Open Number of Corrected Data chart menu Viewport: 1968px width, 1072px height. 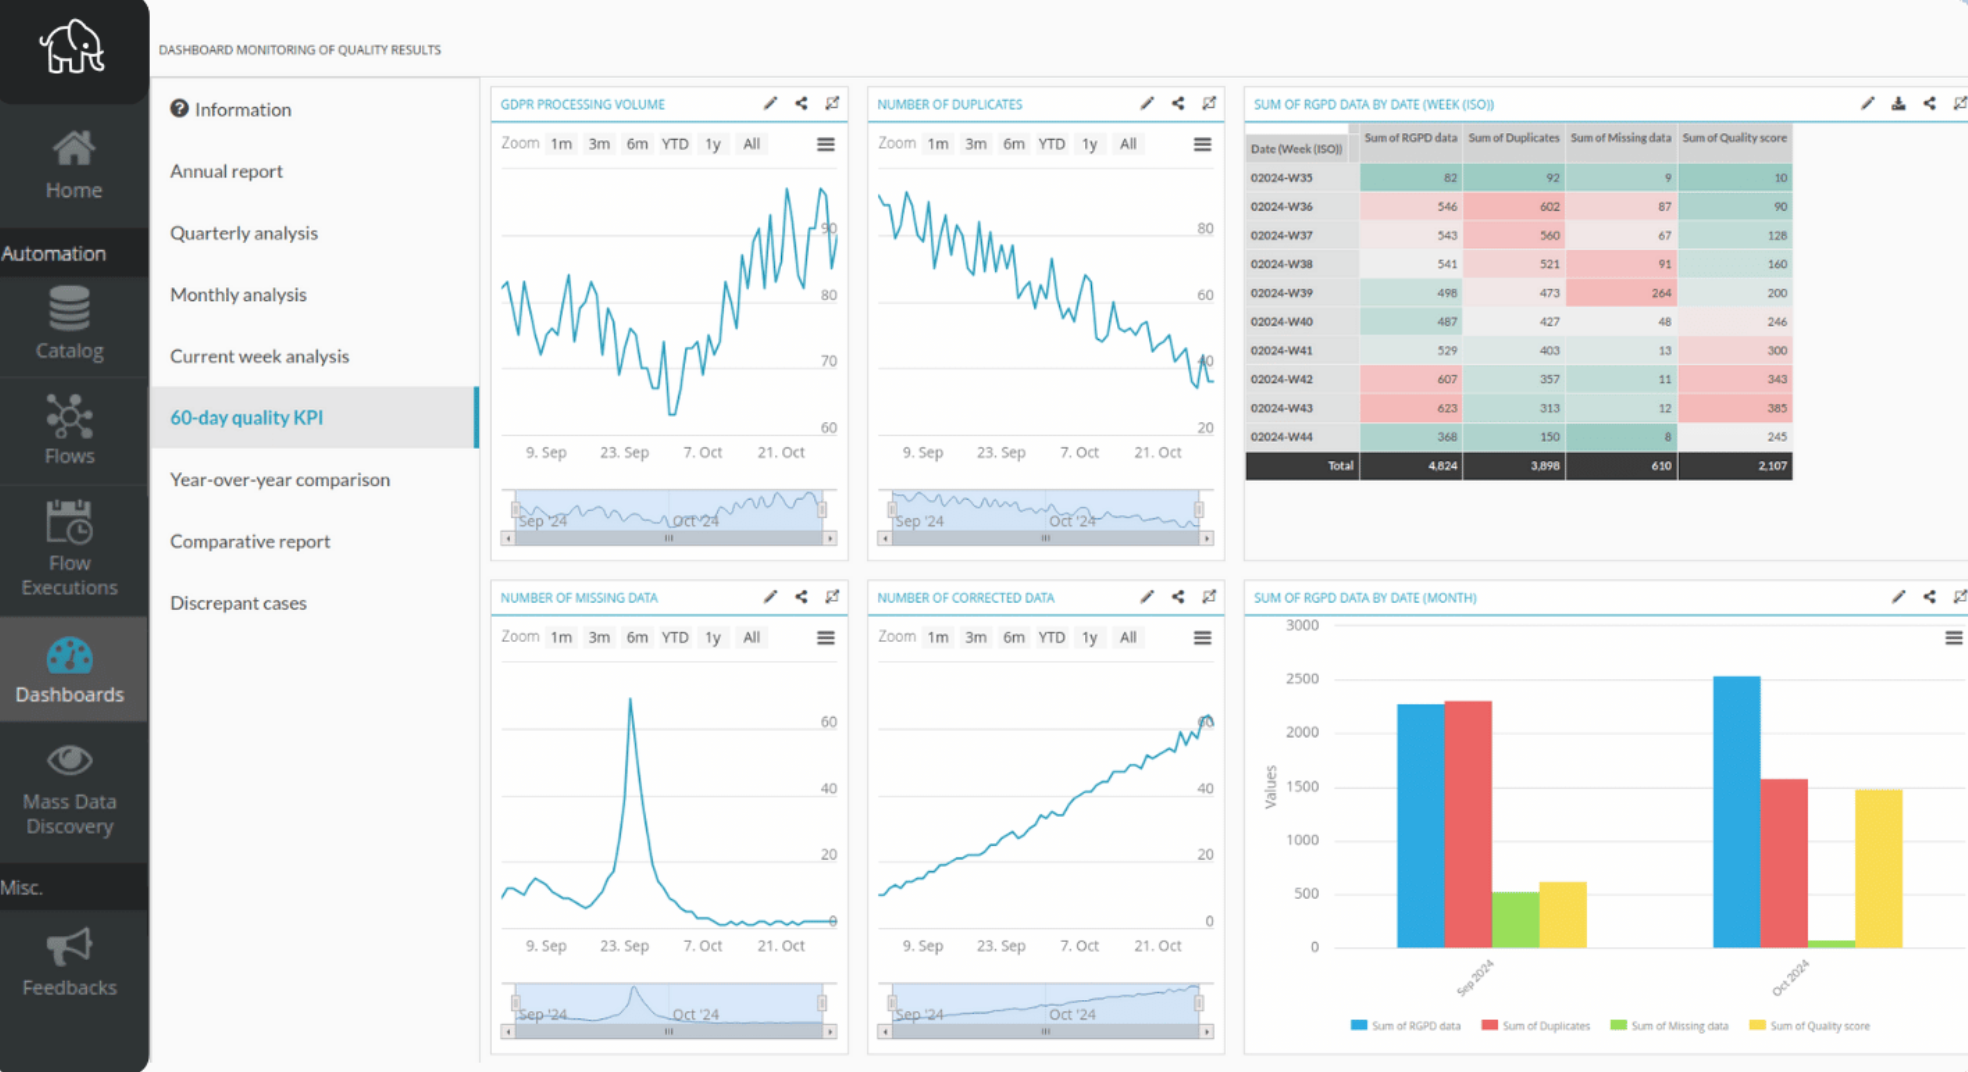(x=1202, y=637)
